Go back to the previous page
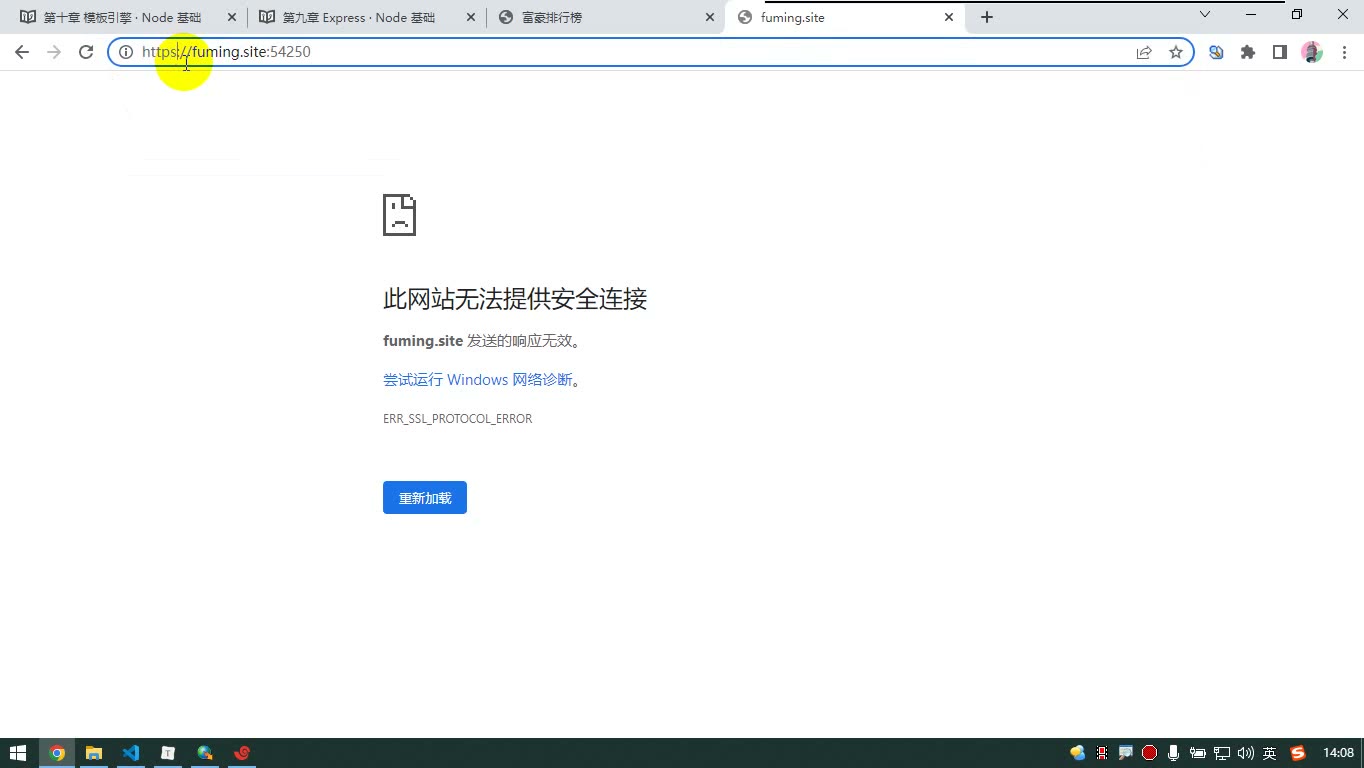Viewport: 1364px width, 768px height. pyautogui.click(x=22, y=52)
